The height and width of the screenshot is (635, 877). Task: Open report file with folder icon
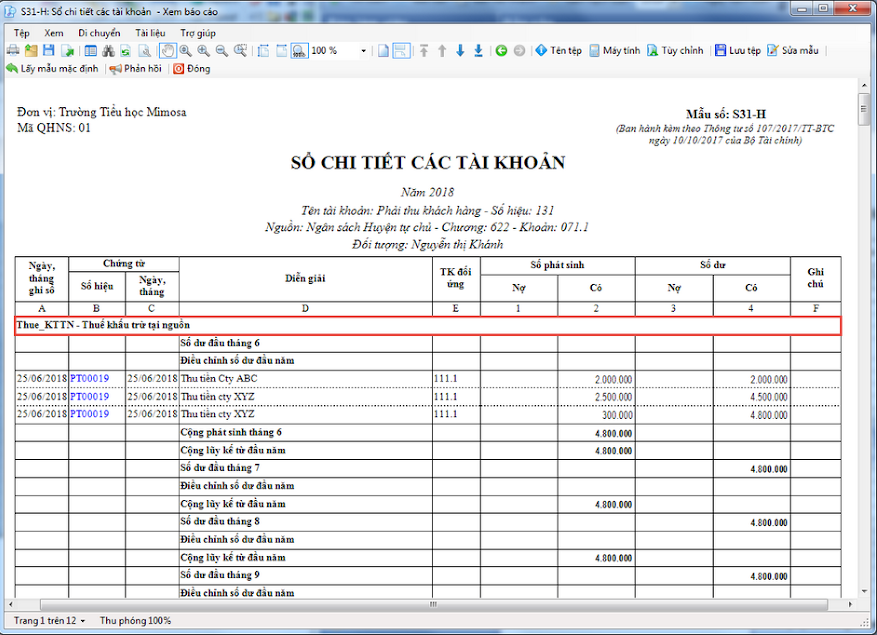[31, 51]
